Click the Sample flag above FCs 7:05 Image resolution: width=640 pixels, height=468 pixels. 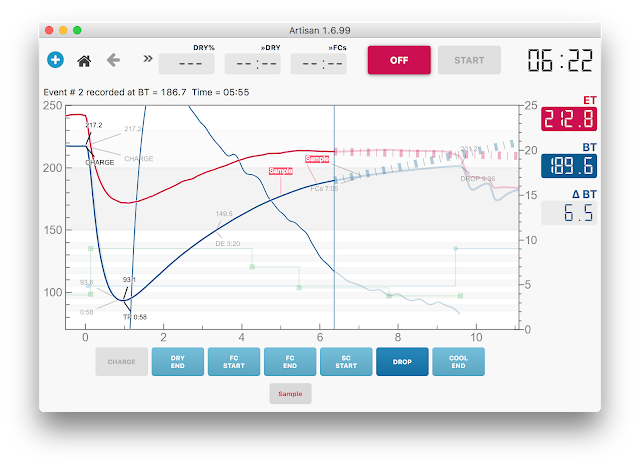(317, 159)
